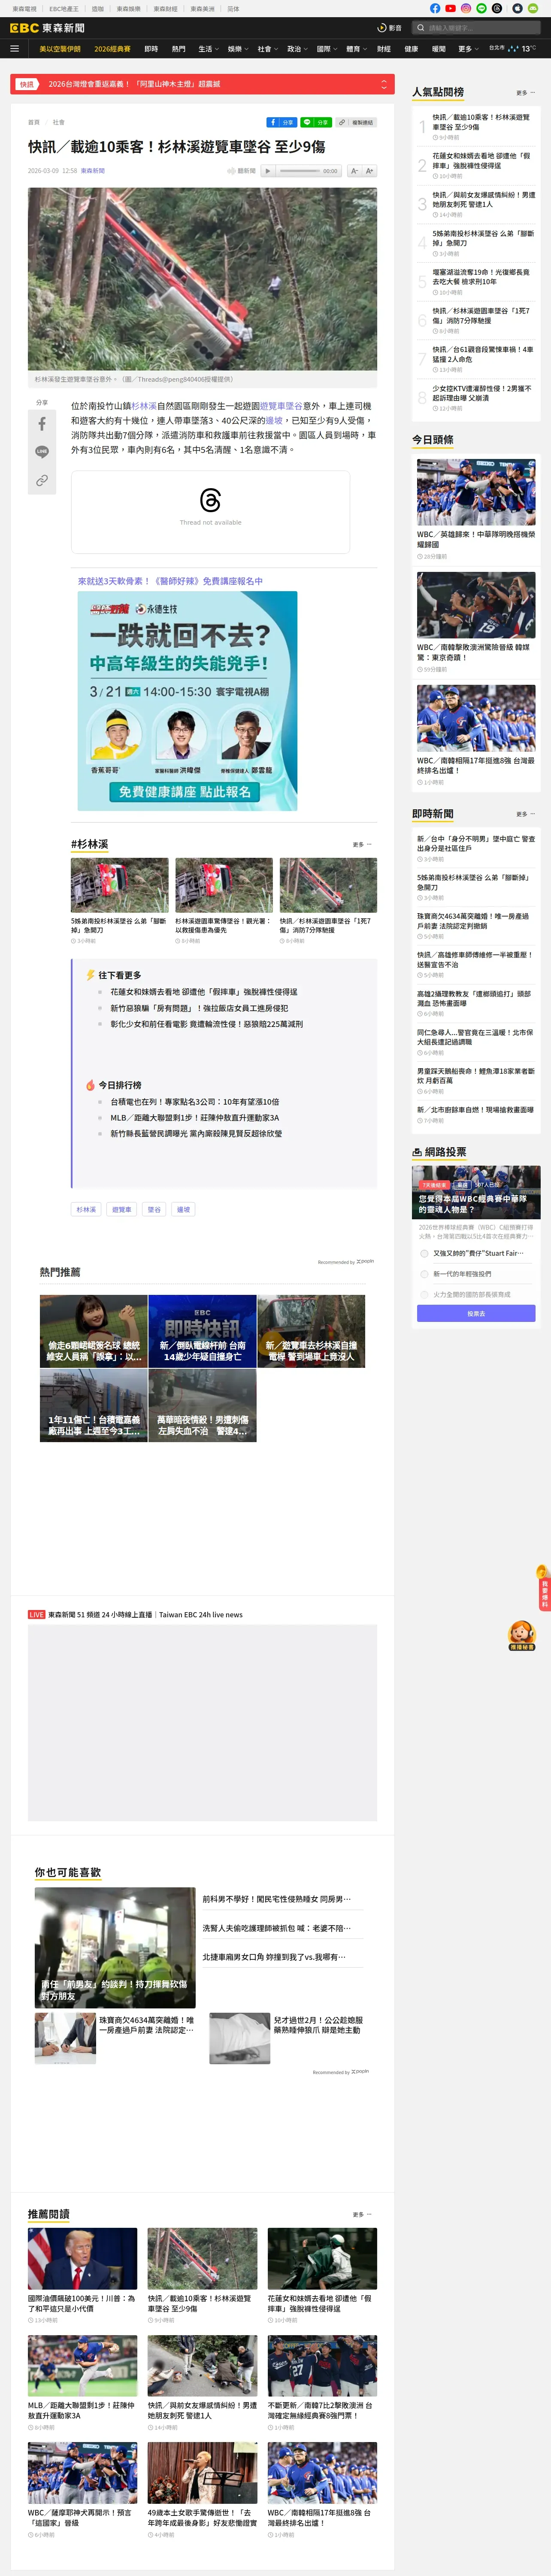Open 見才過世2月！公公趁她服藥熟睡伸狼爪 story
551x2576 pixels.
[319, 2025]
